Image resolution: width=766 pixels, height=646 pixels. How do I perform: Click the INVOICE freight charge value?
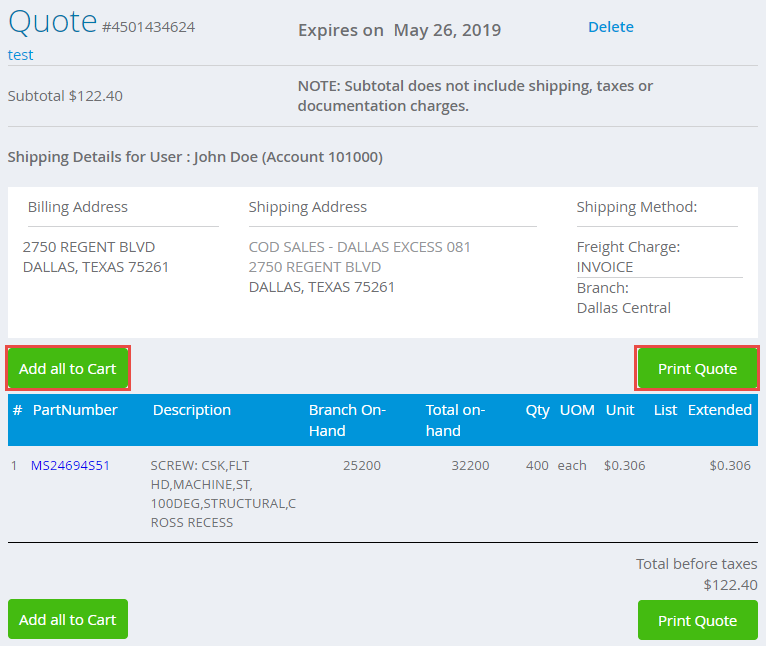(605, 267)
